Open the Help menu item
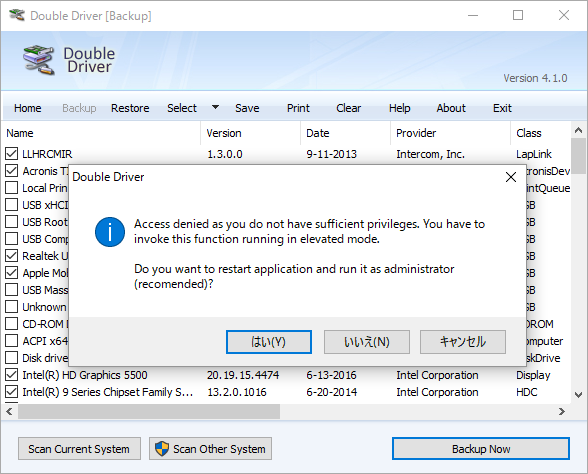Screen dimensions: 588x474 pos(399,108)
